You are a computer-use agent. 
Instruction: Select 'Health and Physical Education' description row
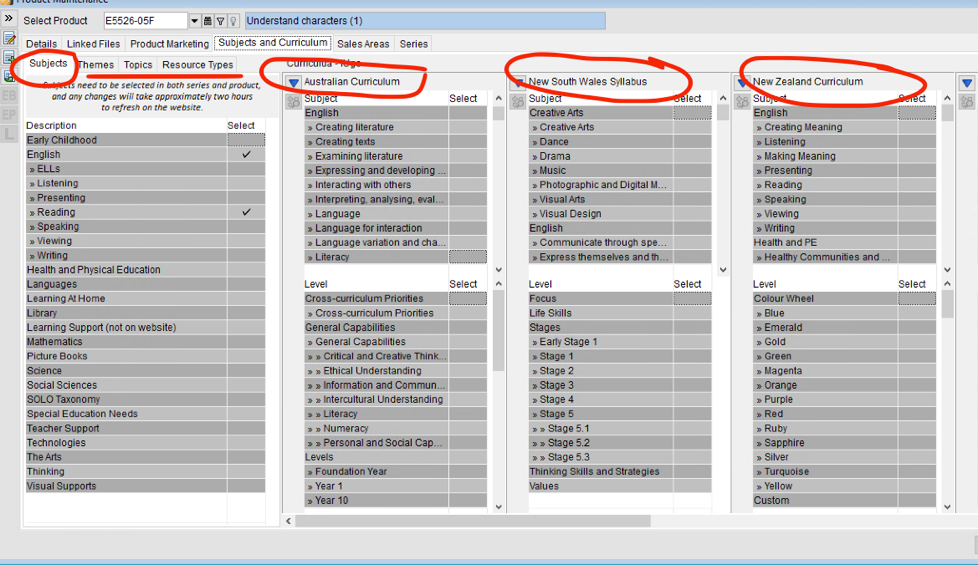[127, 270]
